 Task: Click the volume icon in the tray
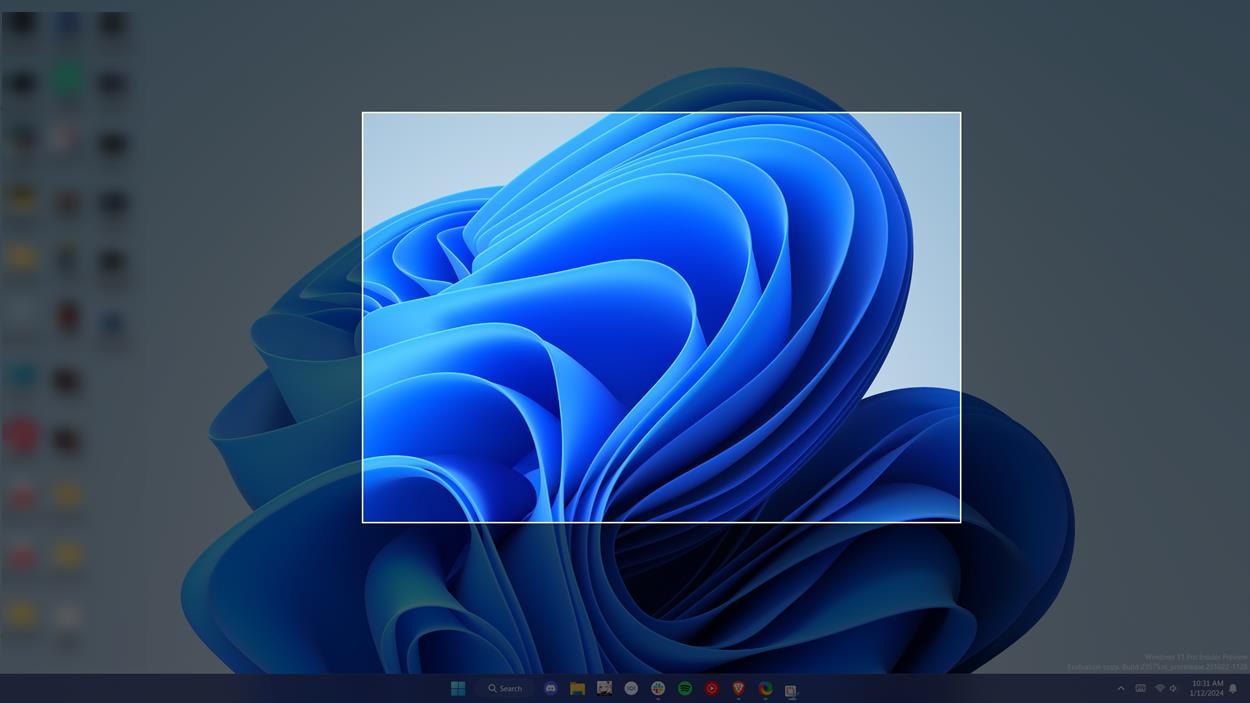point(1172,687)
